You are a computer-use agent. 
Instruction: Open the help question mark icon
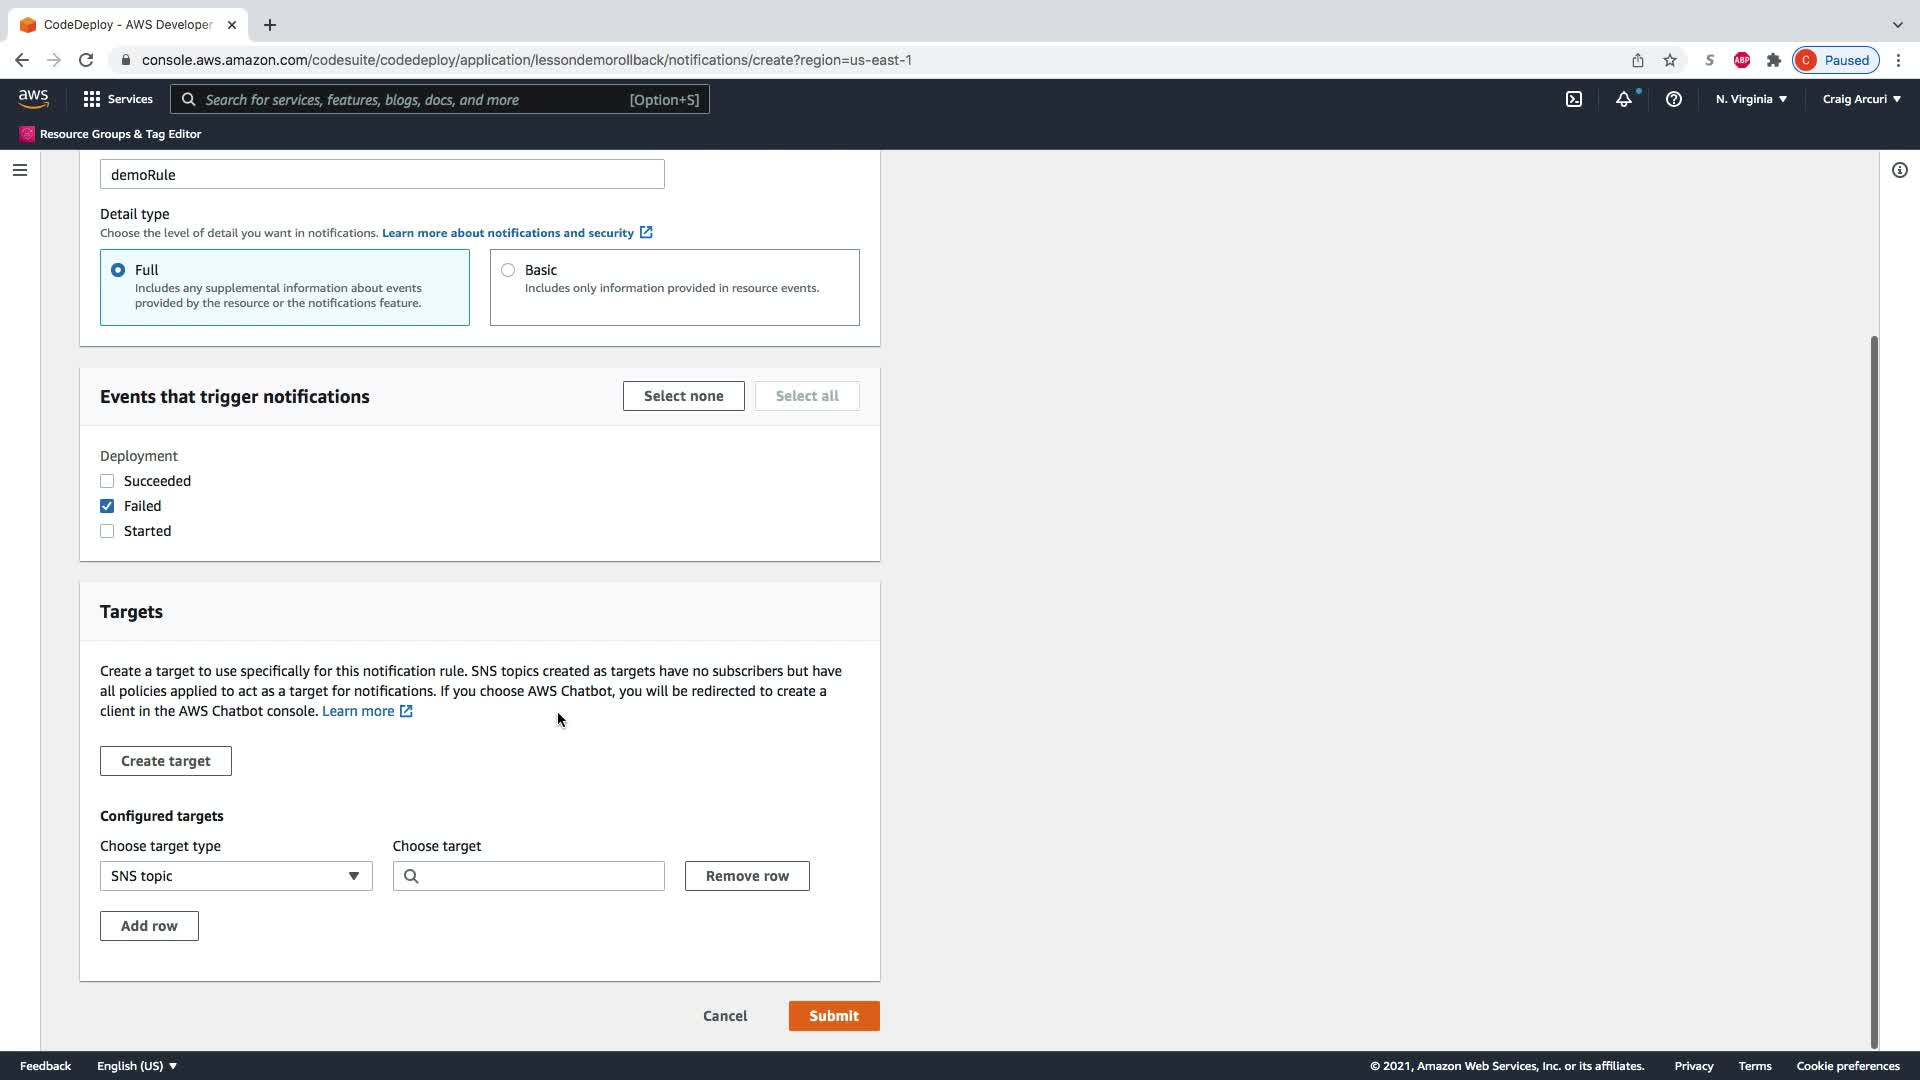tap(1673, 99)
